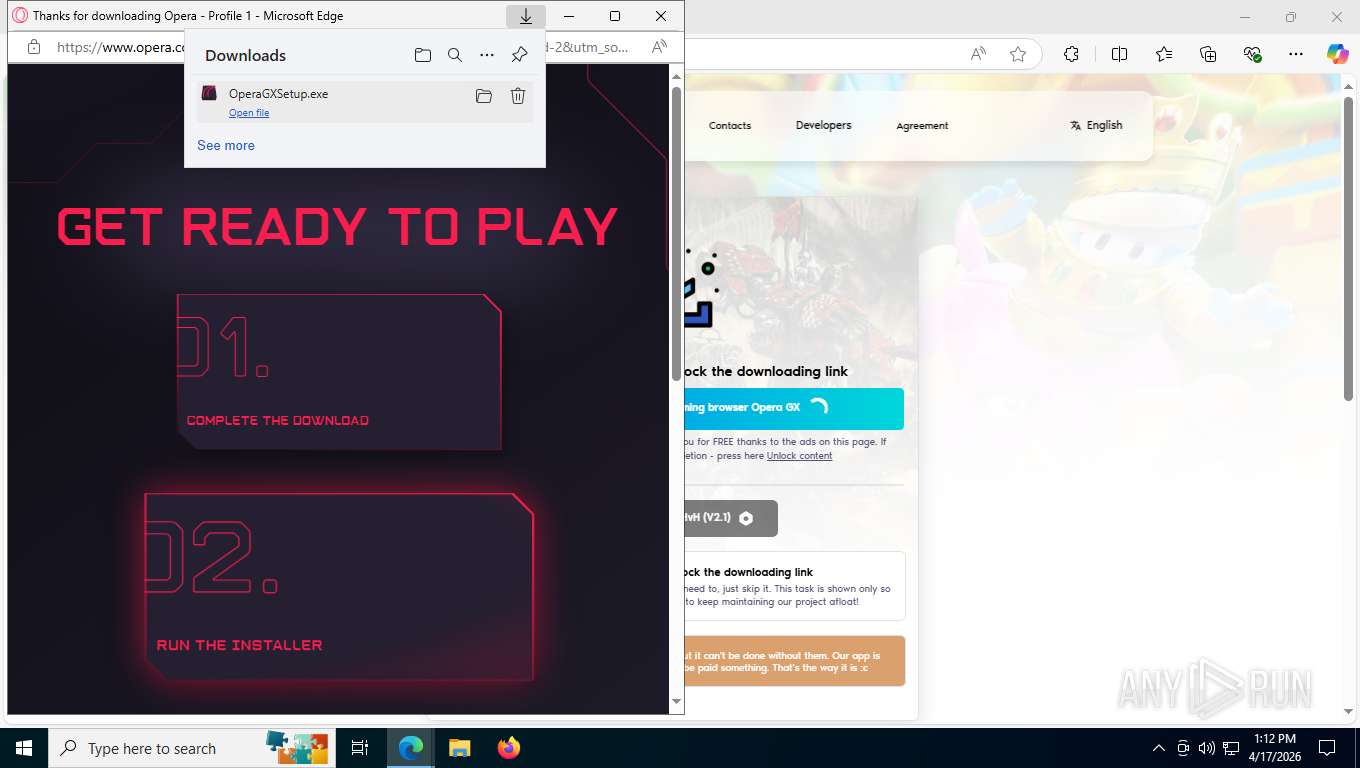1360x768 pixels.
Task: Toggle Read aloud in background Edge window
Action: click(x=979, y=54)
